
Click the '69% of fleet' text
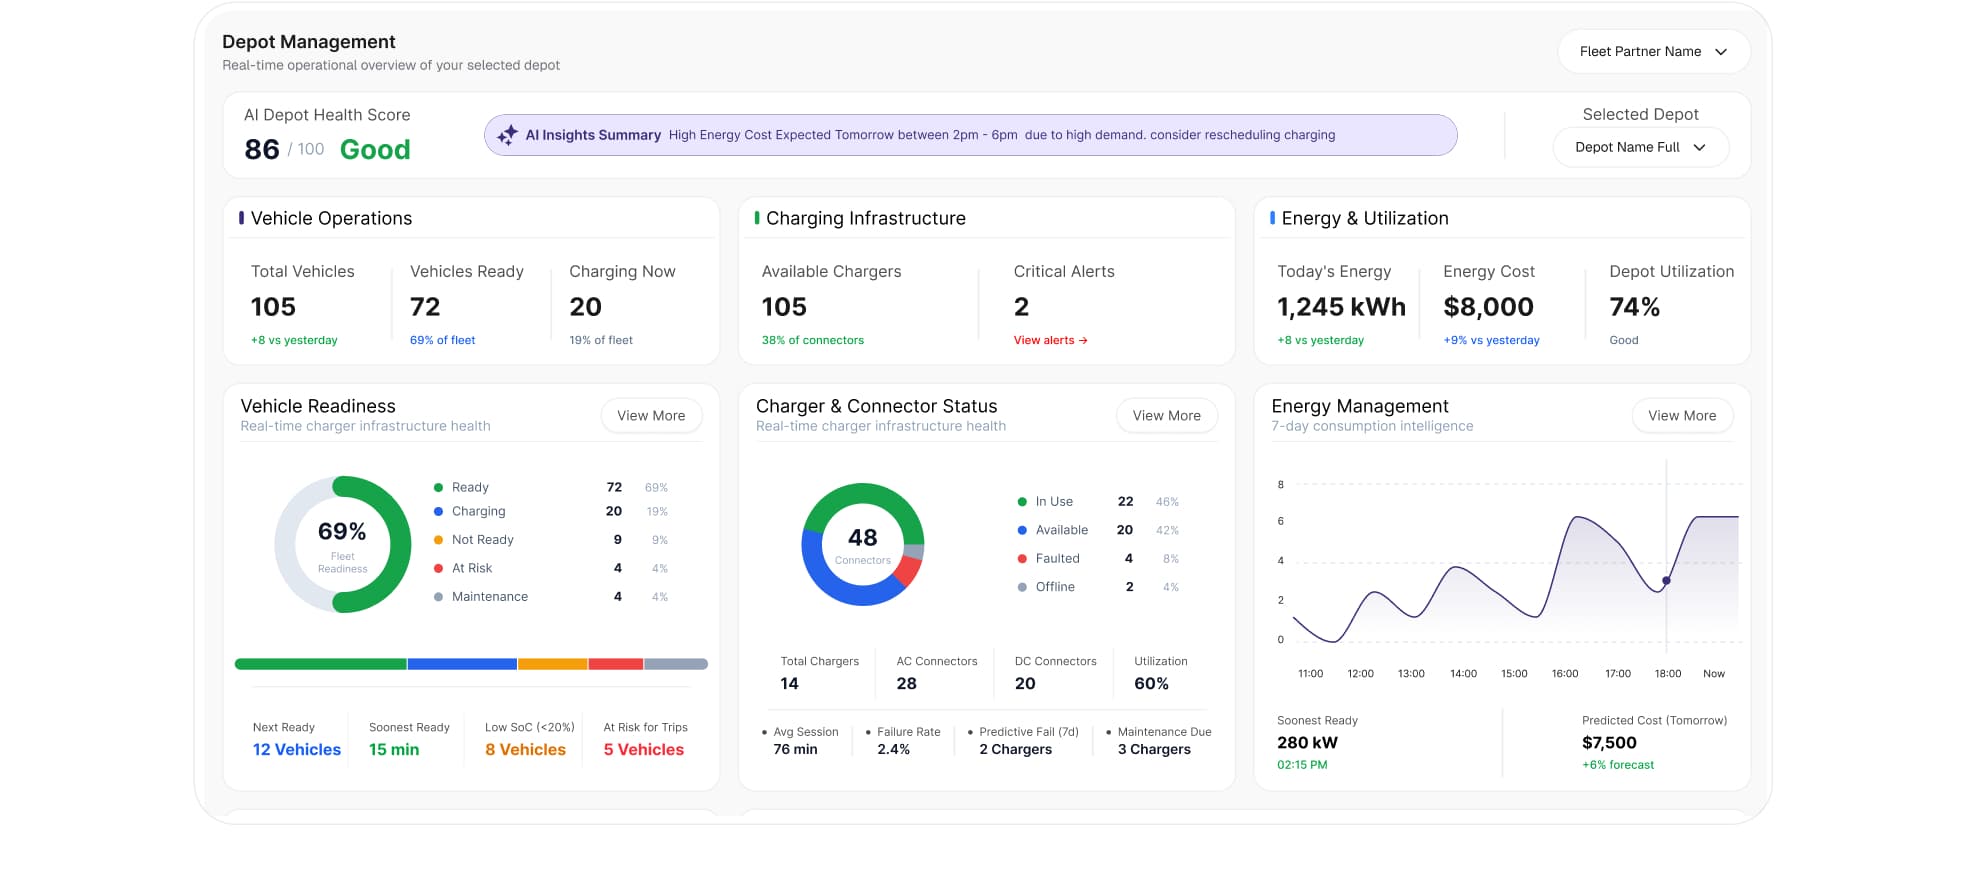click(443, 340)
